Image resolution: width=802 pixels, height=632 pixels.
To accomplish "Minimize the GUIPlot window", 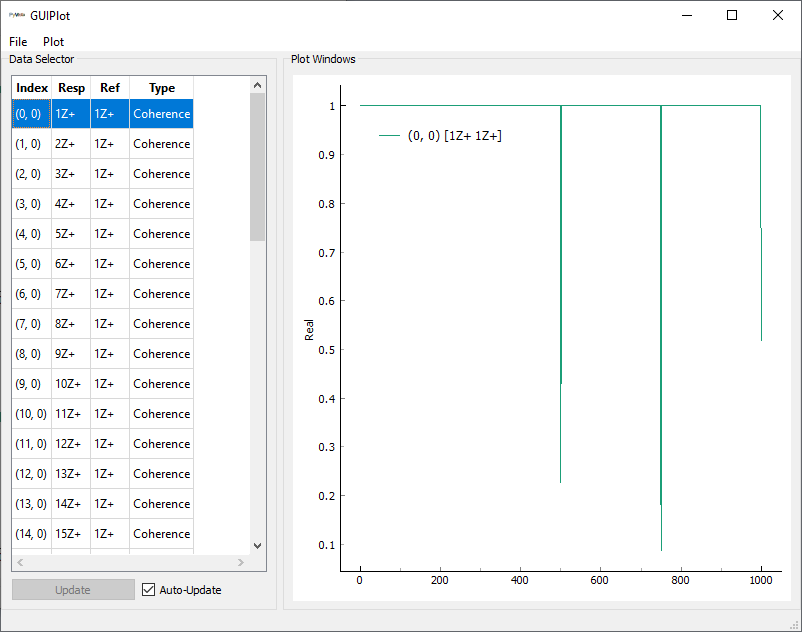I will coord(686,16).
